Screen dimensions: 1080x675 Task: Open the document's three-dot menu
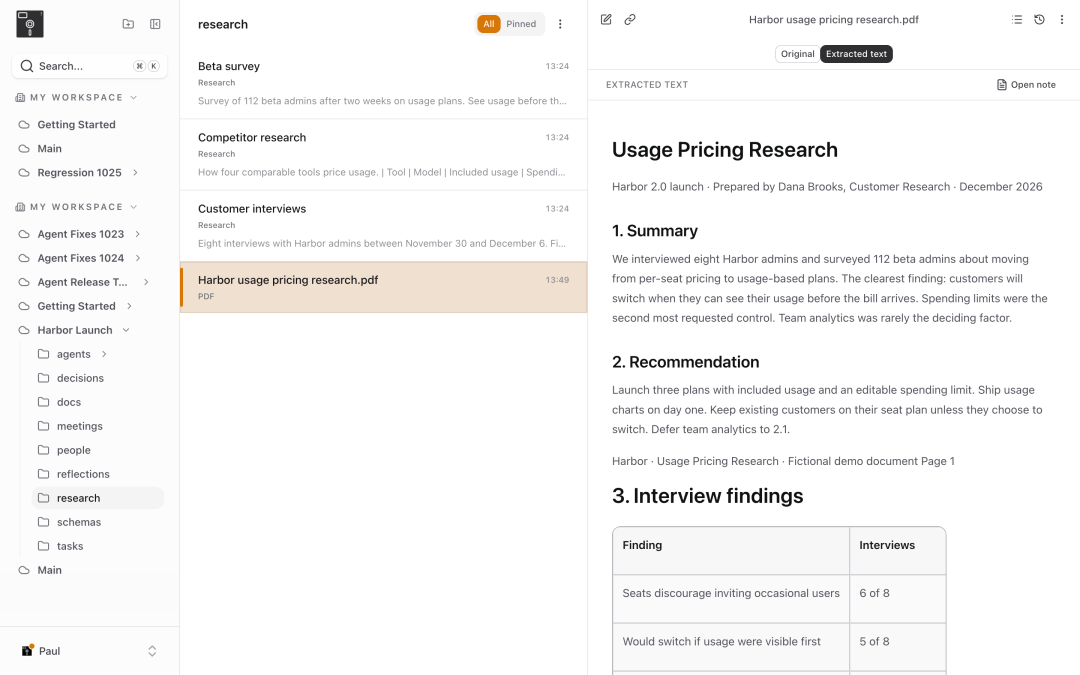point(1061,19)
